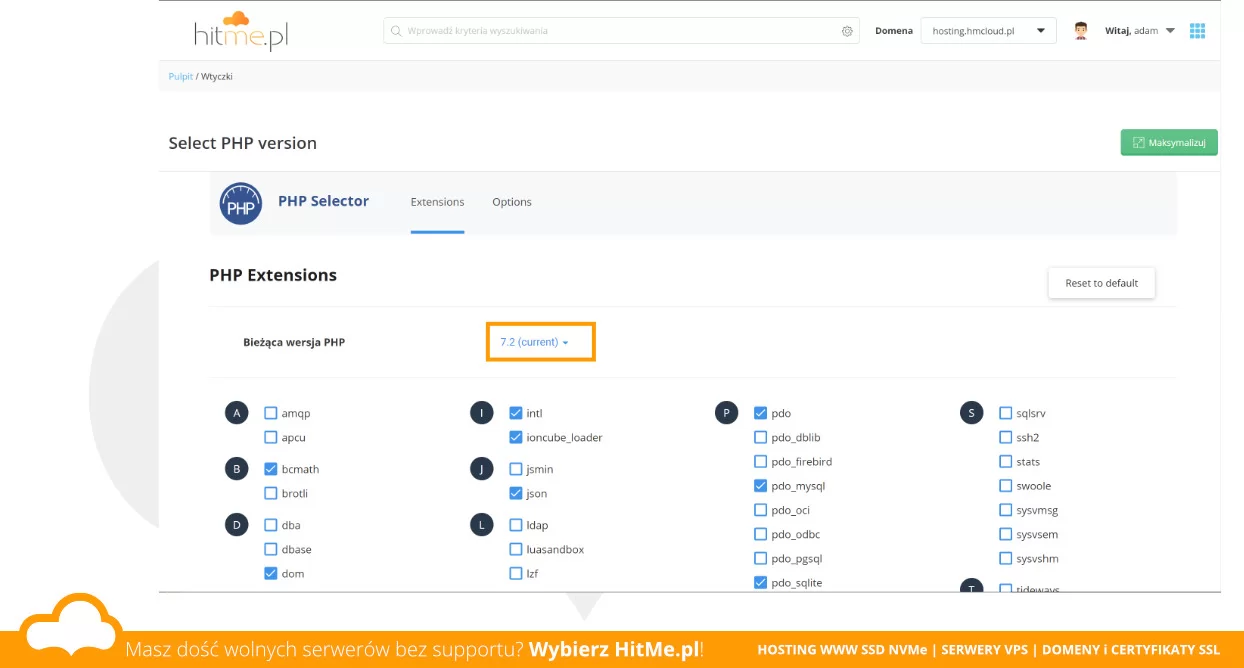The width and height of the screenshot is (1244, 668).
Task: Check the dbase extension
Action: 271,549
